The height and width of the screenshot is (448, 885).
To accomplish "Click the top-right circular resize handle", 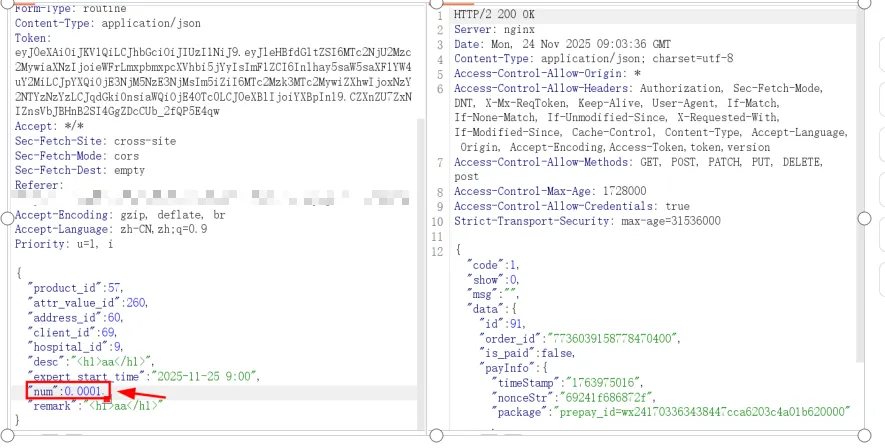I will tap(866, 3).
